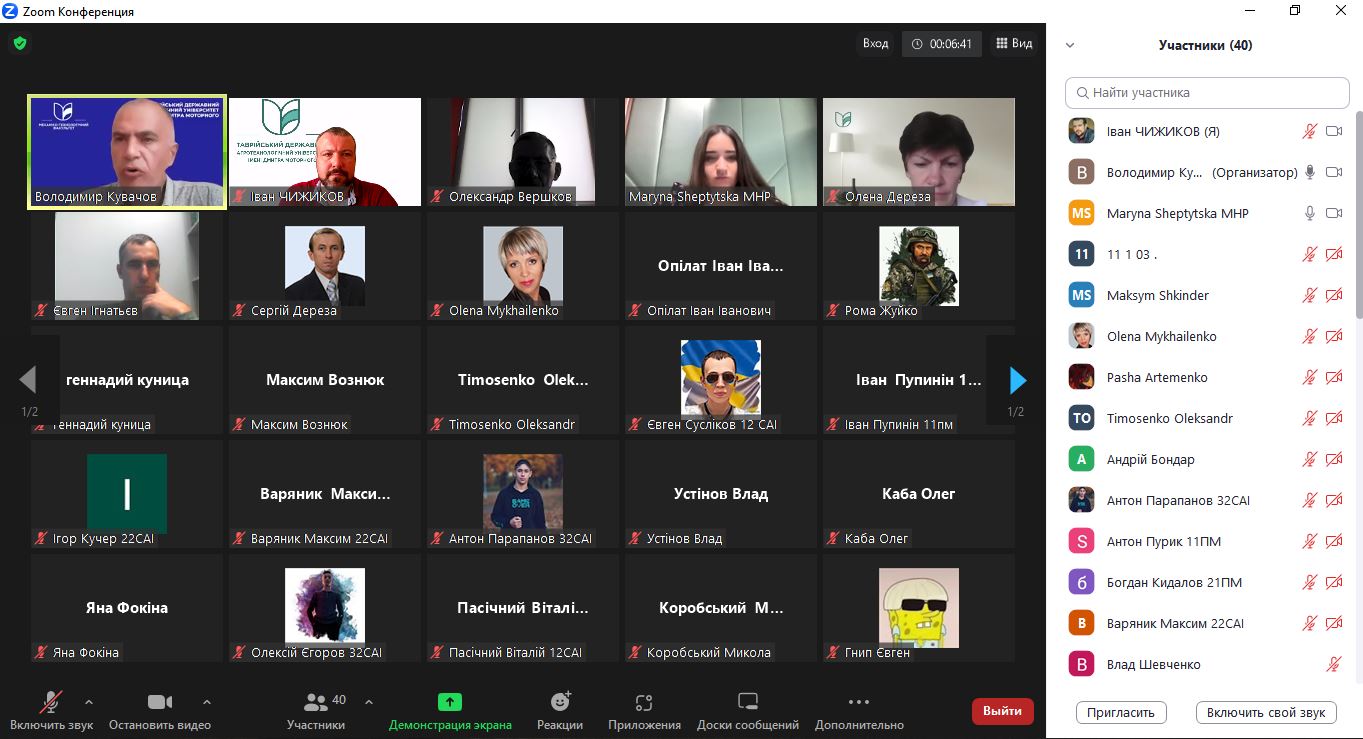Open Приложения apps panel
Viewport: 1363px width, 739px height.
pos(644,711)
